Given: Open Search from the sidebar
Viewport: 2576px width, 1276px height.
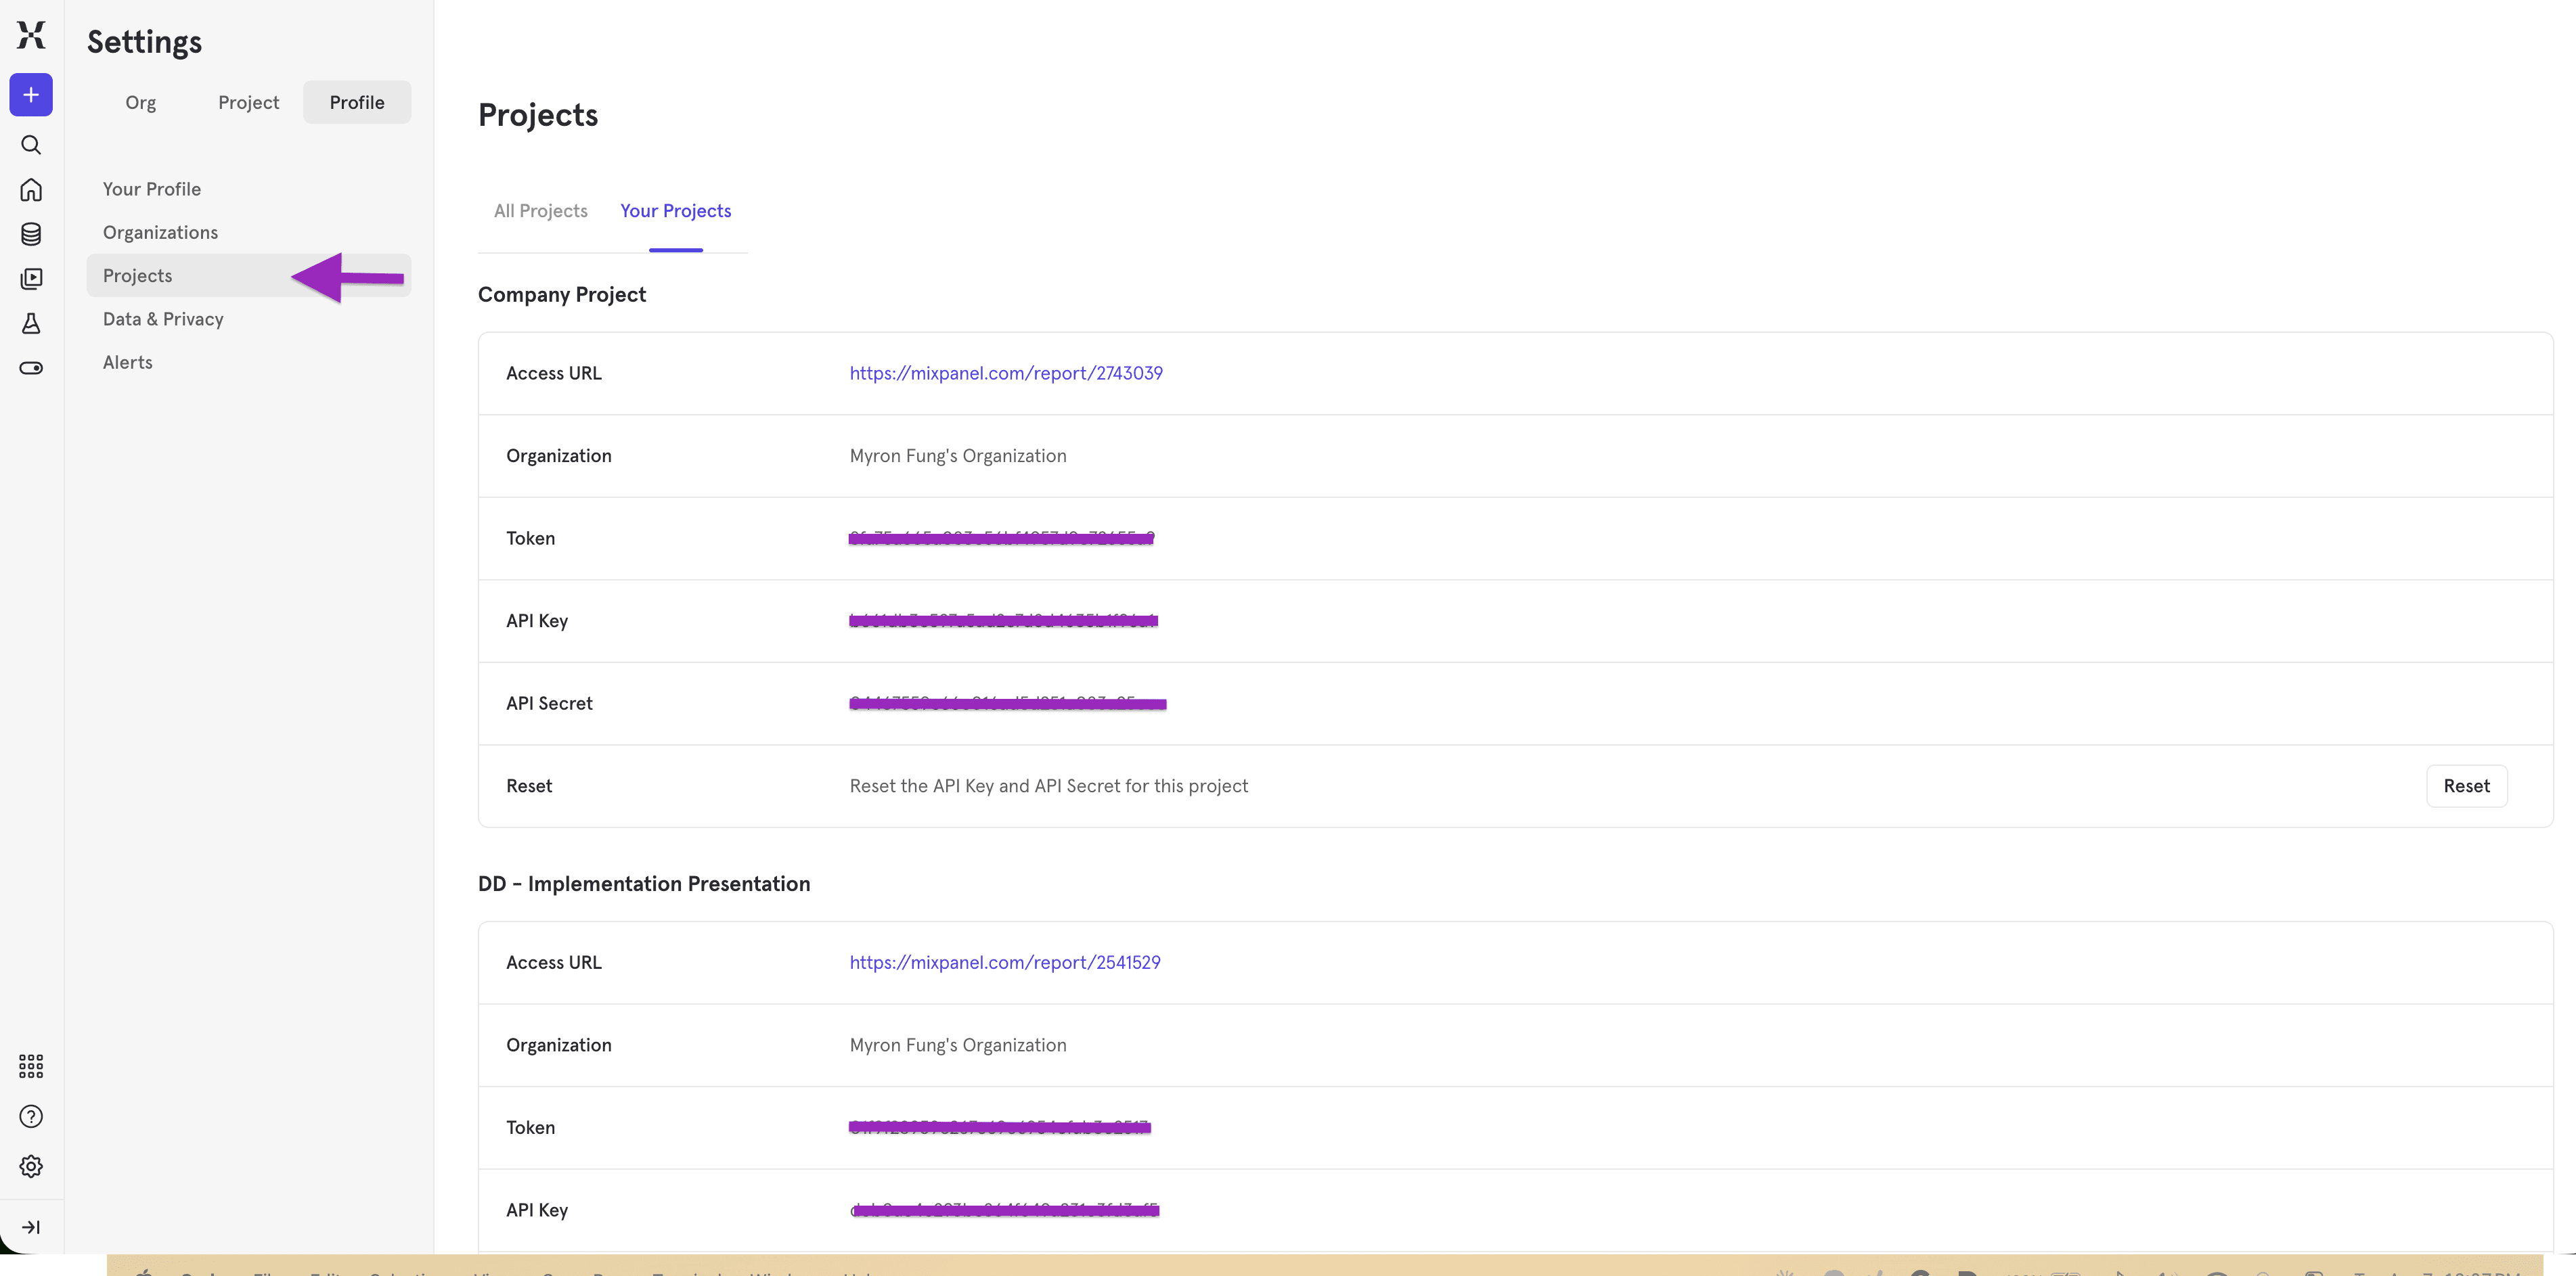Looking at the screenshot, I should click(x=31, y=145).
